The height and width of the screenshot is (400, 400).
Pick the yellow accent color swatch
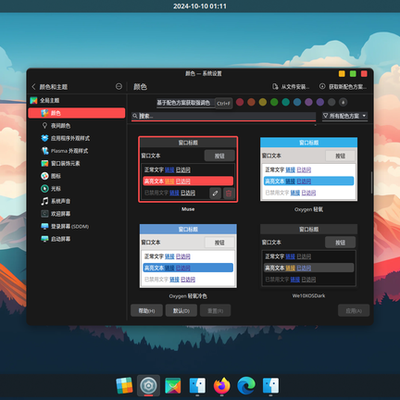(263, 102)
